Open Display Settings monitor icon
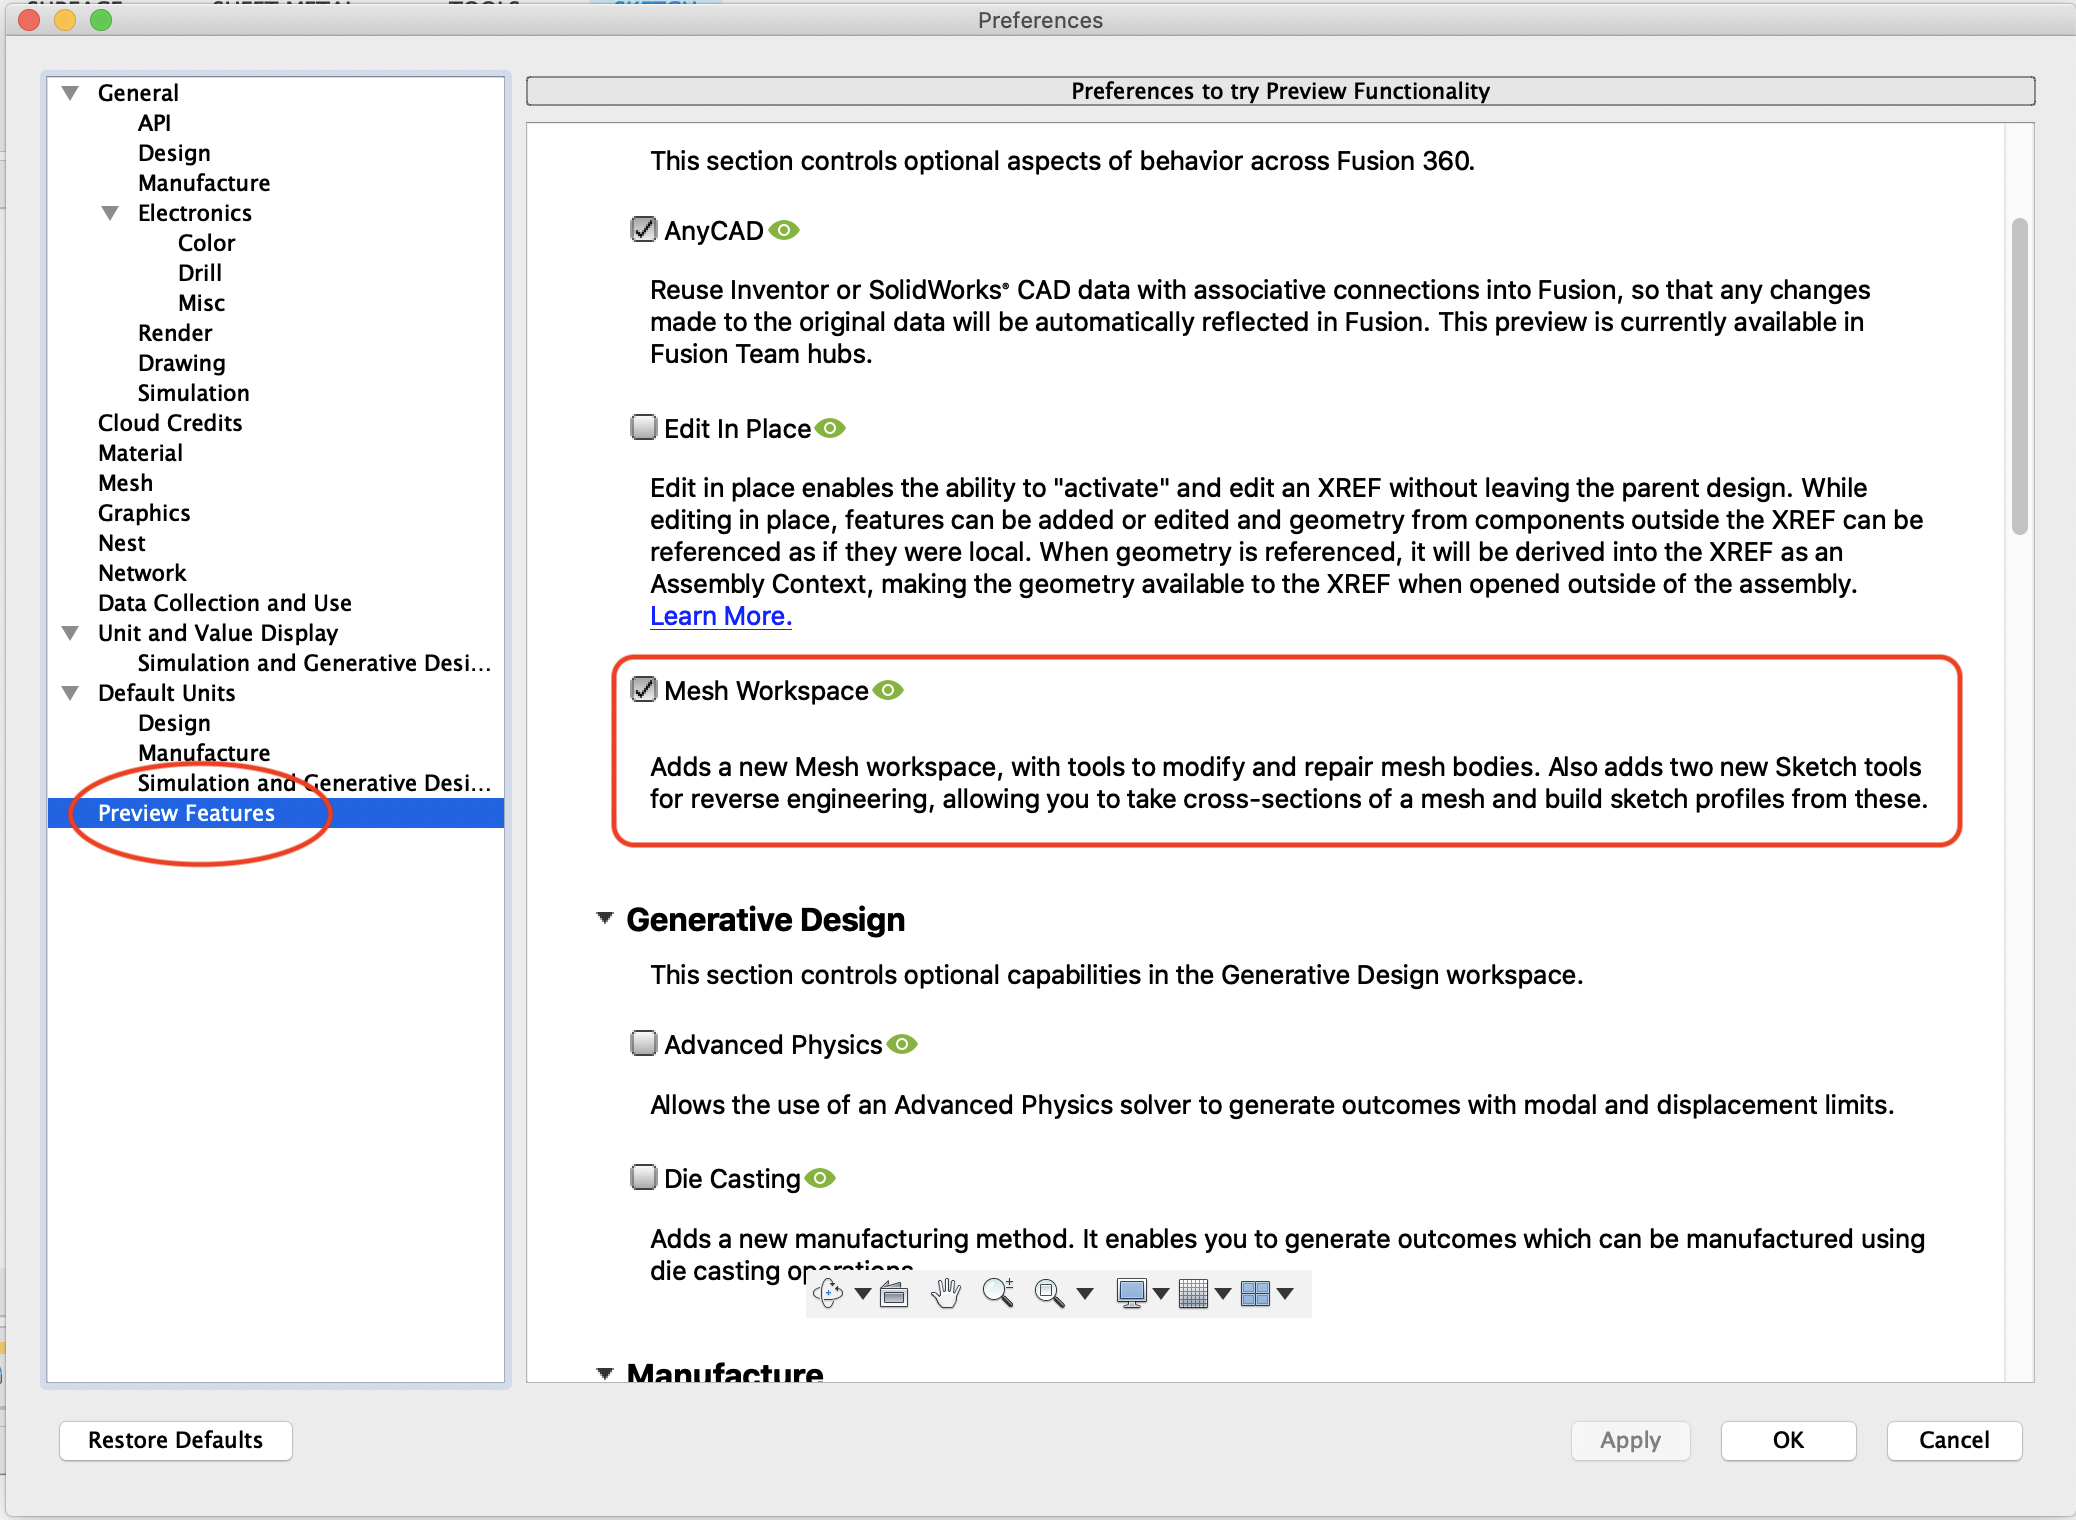The height and width of the screenshot is (1520, 2076). tap(1131, 1293)
